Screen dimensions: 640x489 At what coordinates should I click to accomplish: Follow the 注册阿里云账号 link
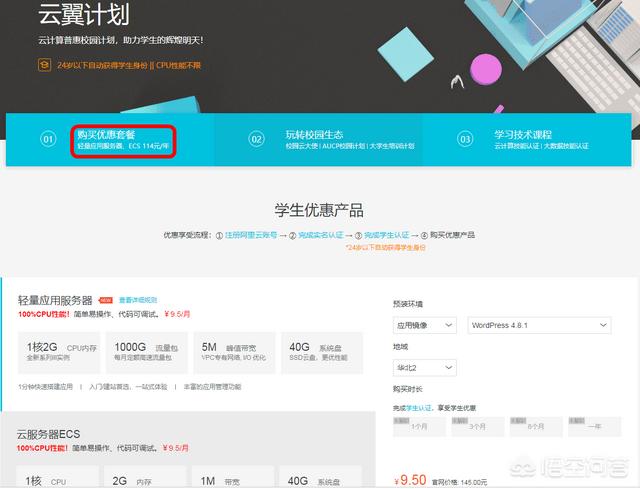click(x=251, y=235)
